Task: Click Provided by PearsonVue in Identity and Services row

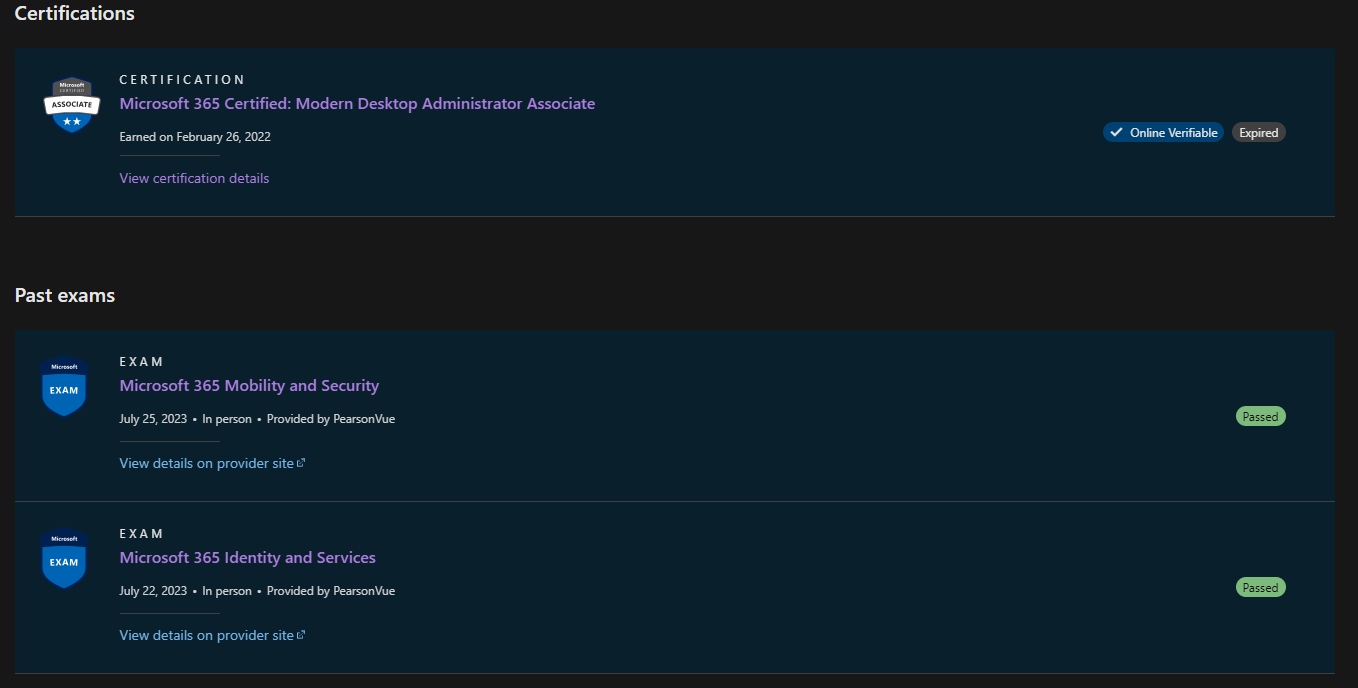Action: (x=331, y=591)
